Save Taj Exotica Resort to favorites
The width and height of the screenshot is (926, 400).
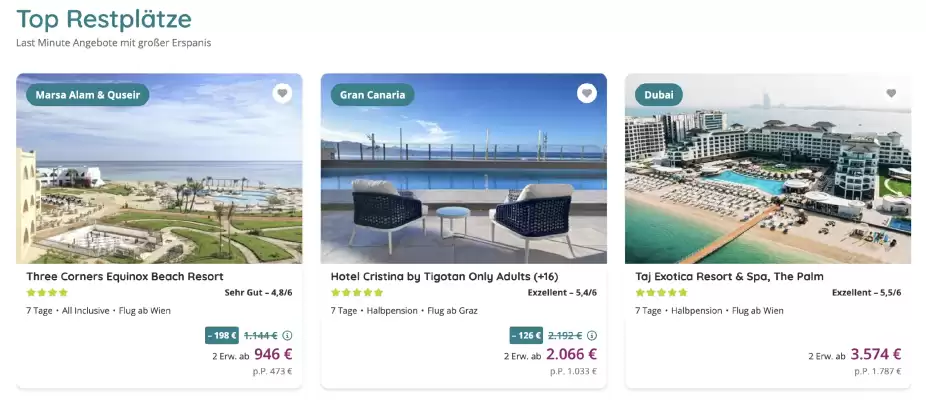891,94
